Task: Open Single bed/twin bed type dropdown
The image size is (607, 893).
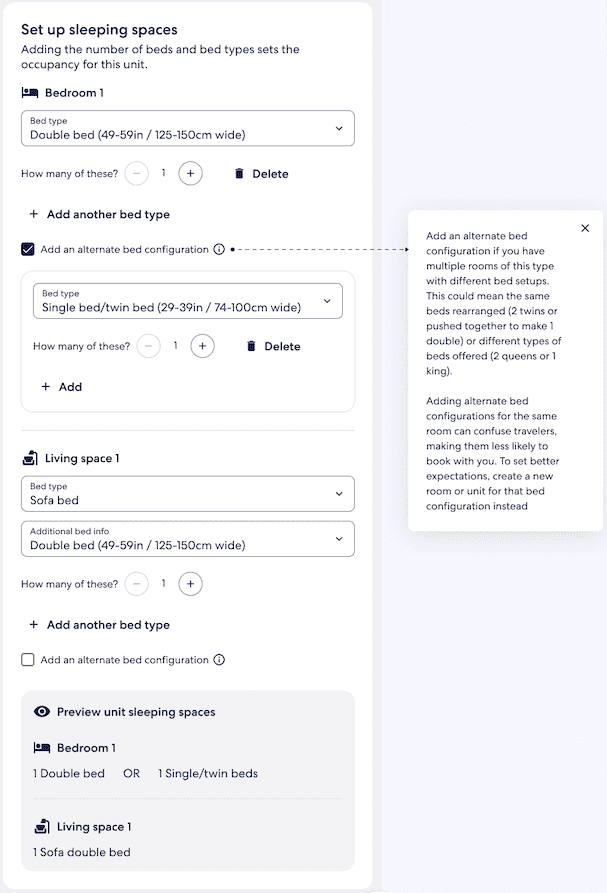Action: (187, 302)
